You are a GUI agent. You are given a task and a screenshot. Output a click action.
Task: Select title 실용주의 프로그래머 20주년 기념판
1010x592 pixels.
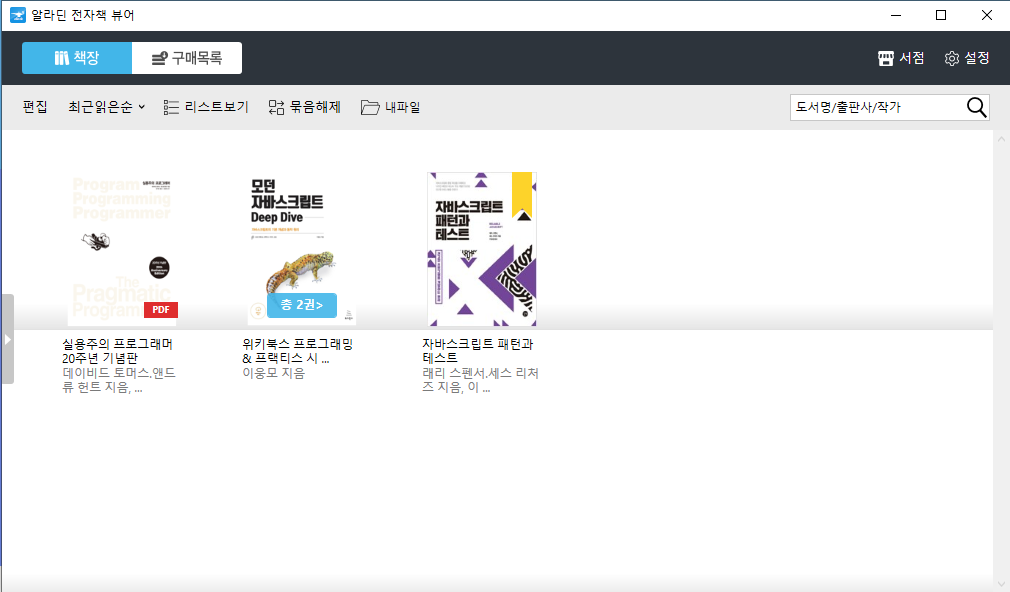[x=117, y=351]
